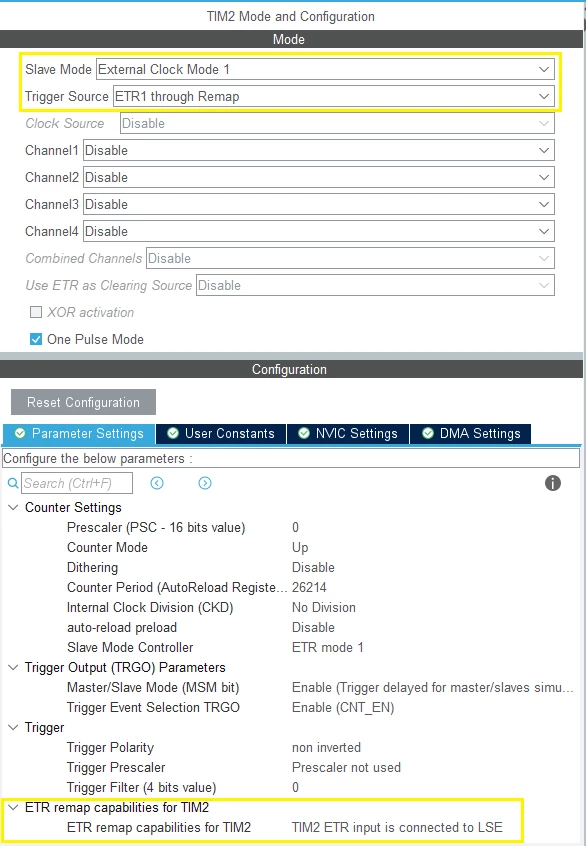This screenshot has width=586, height=846.
Task: Toggle the XOR activation checkbox
Action: 36,312
